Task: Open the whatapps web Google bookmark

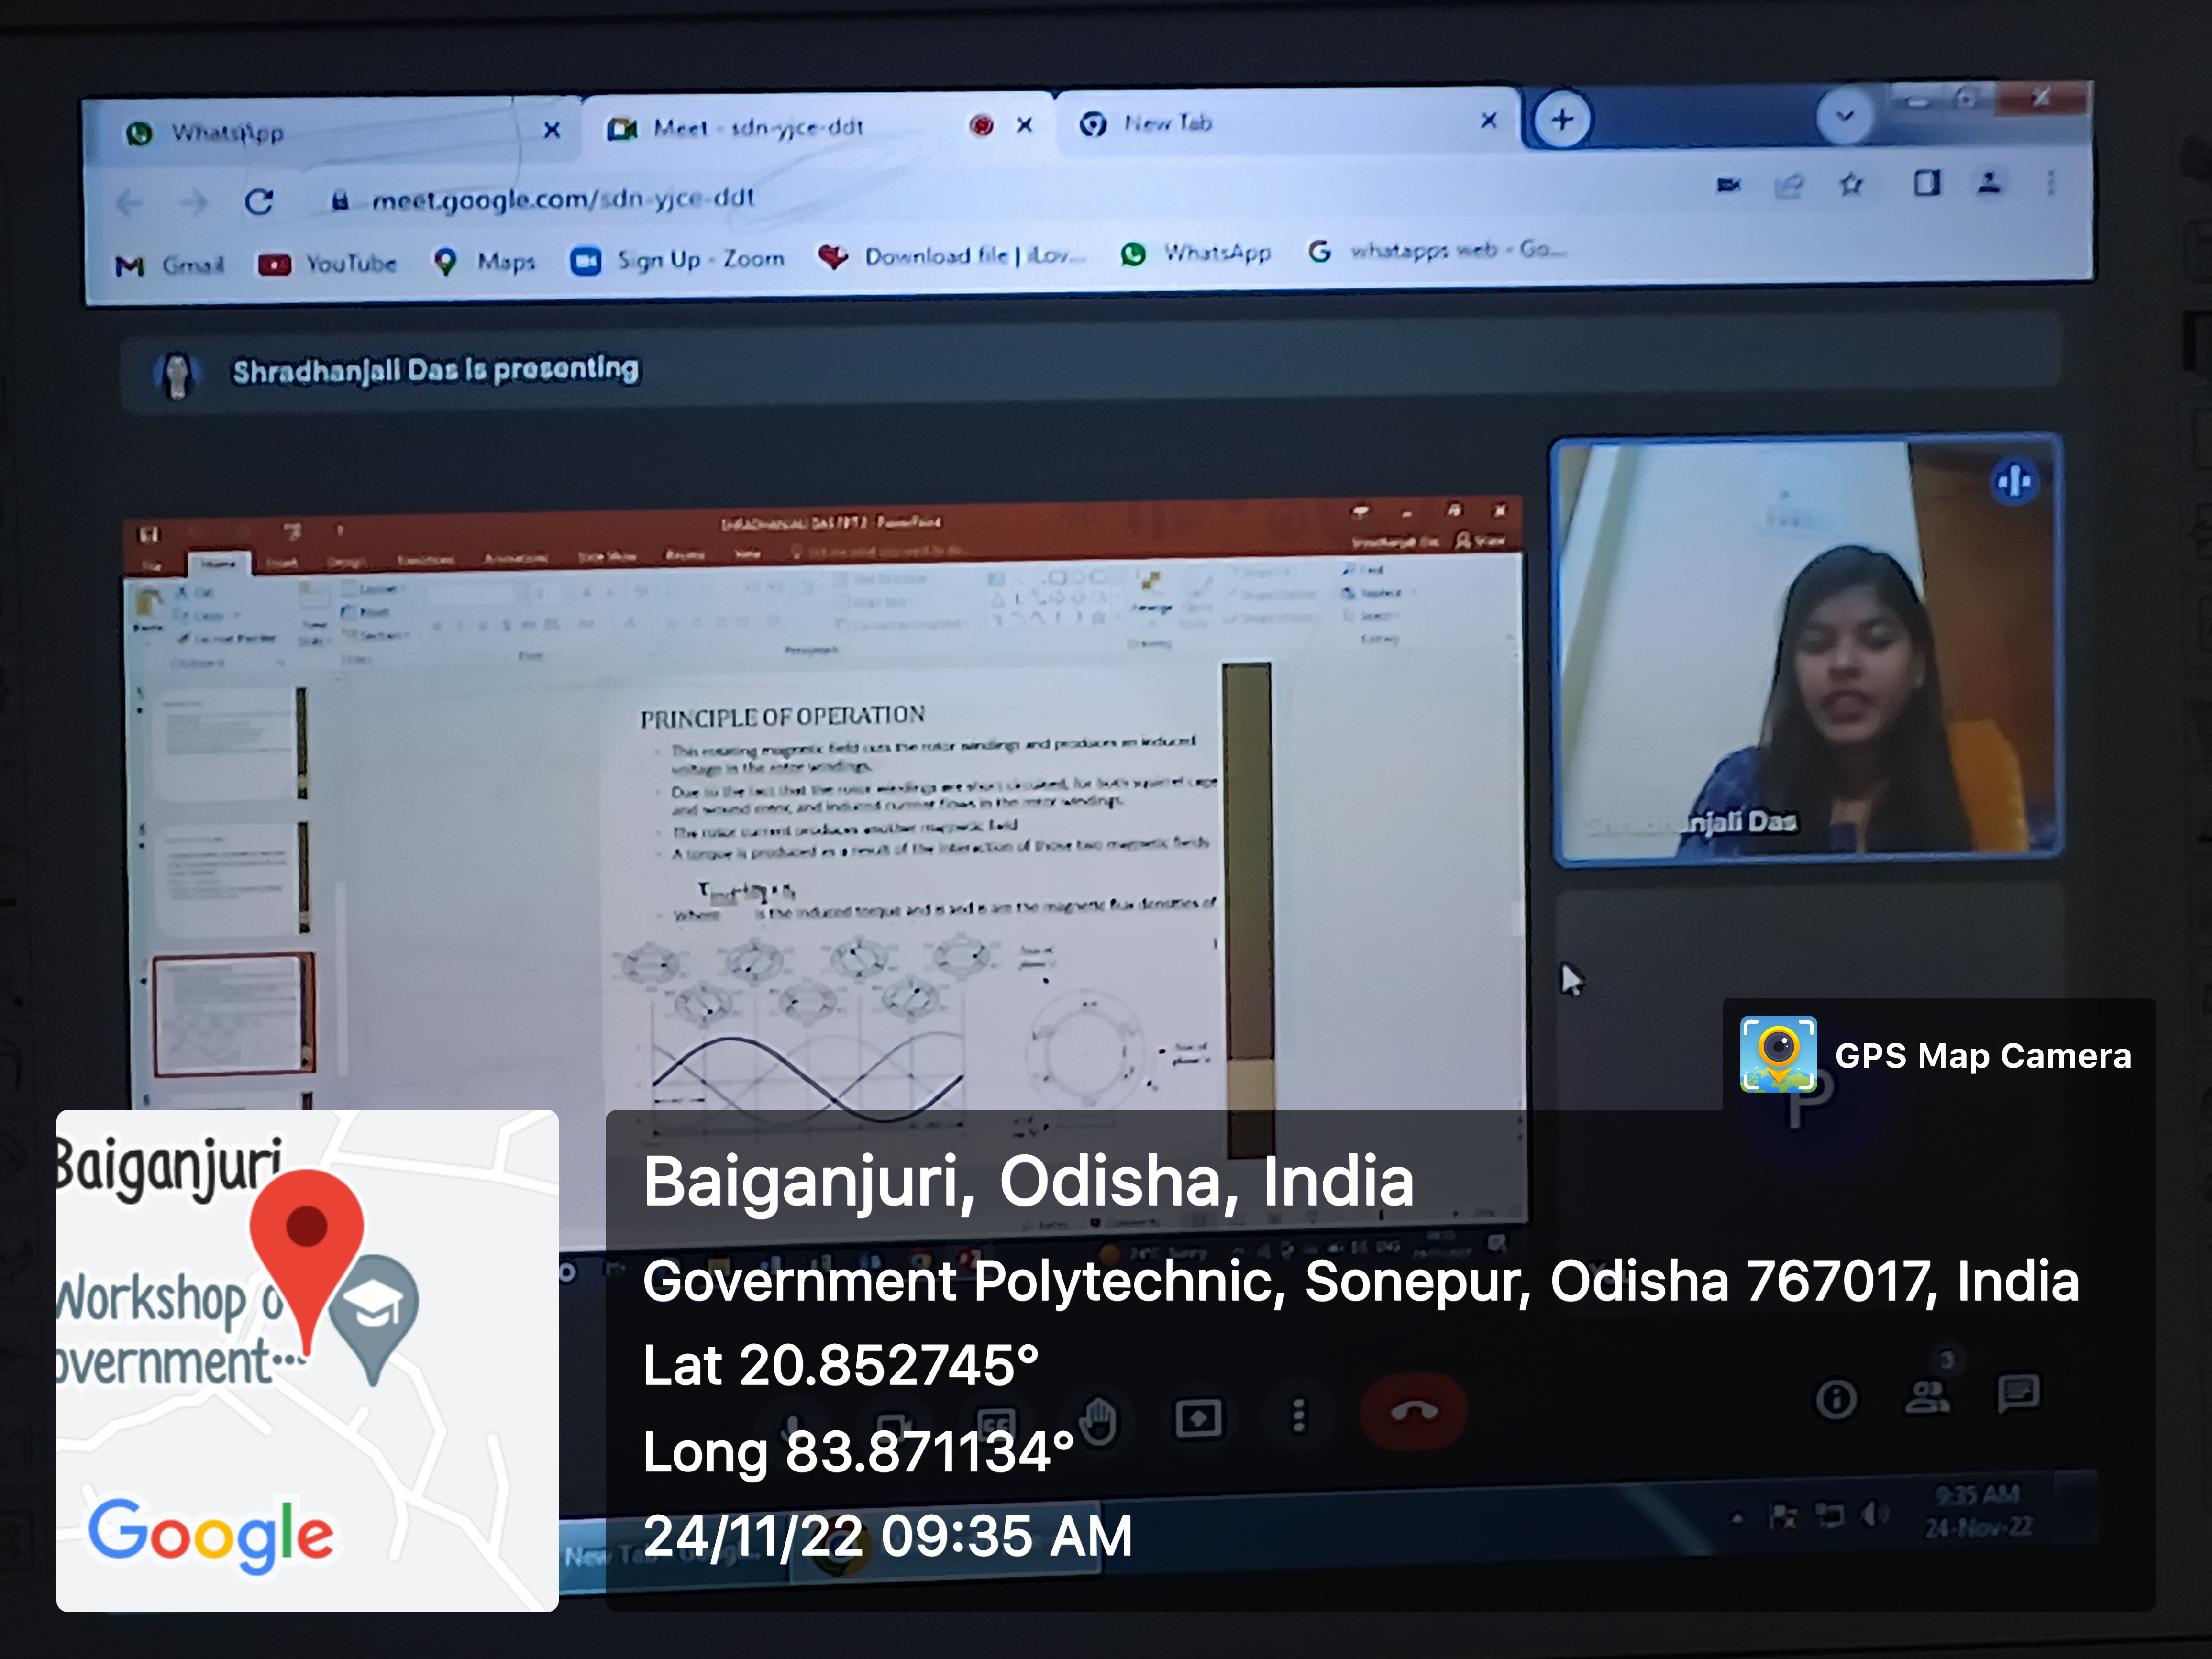Action: click(1437, 250)
